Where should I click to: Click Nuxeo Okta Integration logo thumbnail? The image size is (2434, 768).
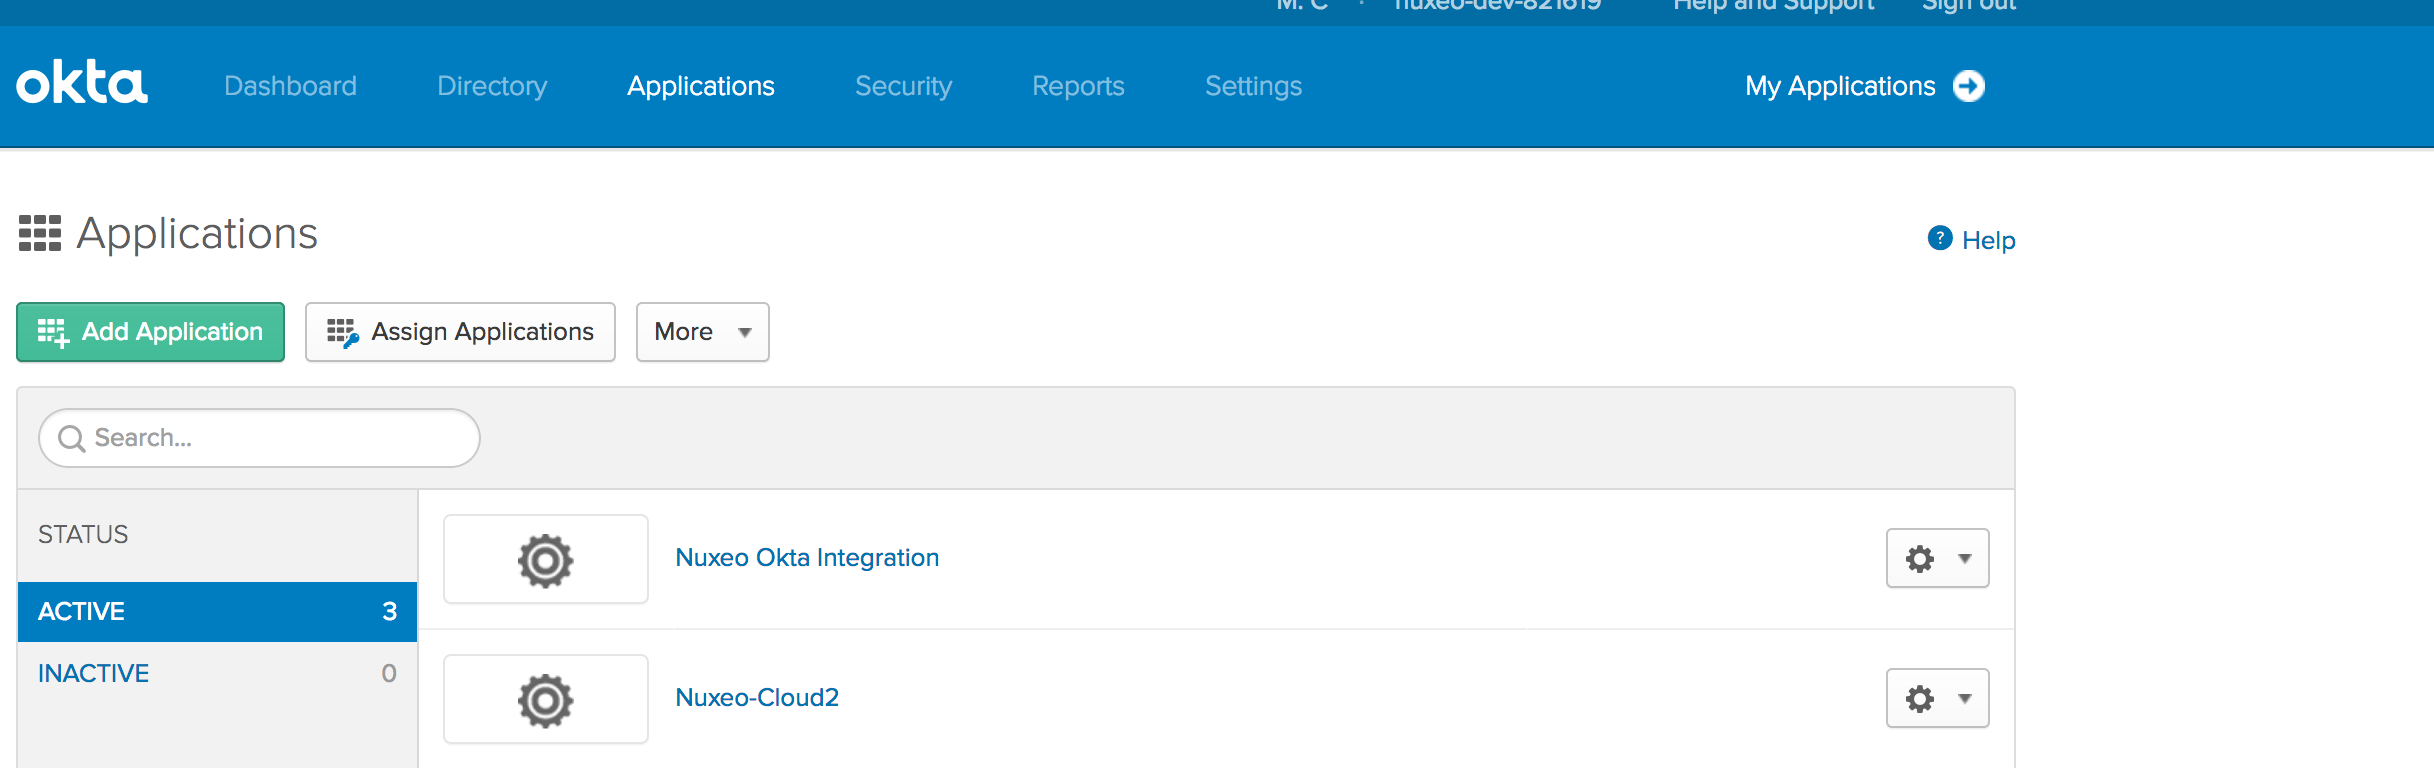tap(545, 559)
